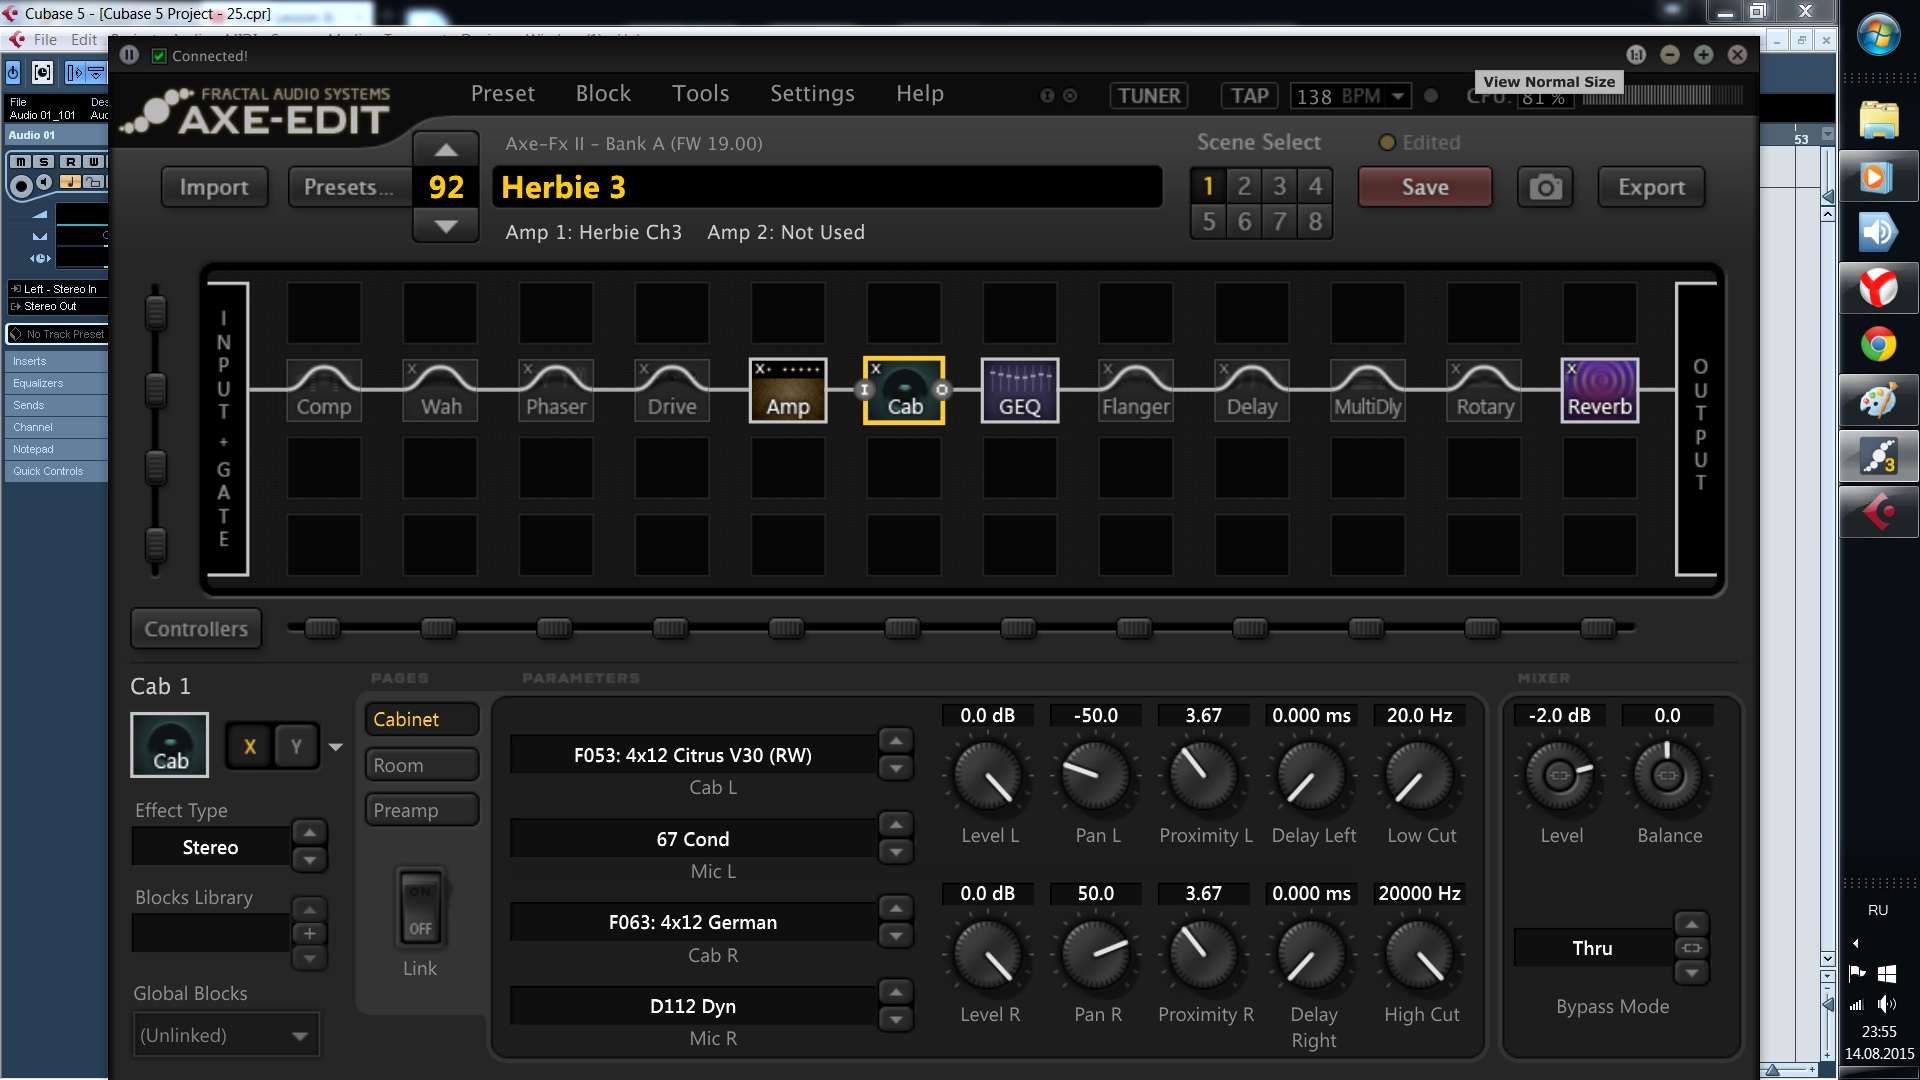Click the Level L knob
Image resolution: width=1920 pixels, height=1080 pixels.
[x=988, y=777]
